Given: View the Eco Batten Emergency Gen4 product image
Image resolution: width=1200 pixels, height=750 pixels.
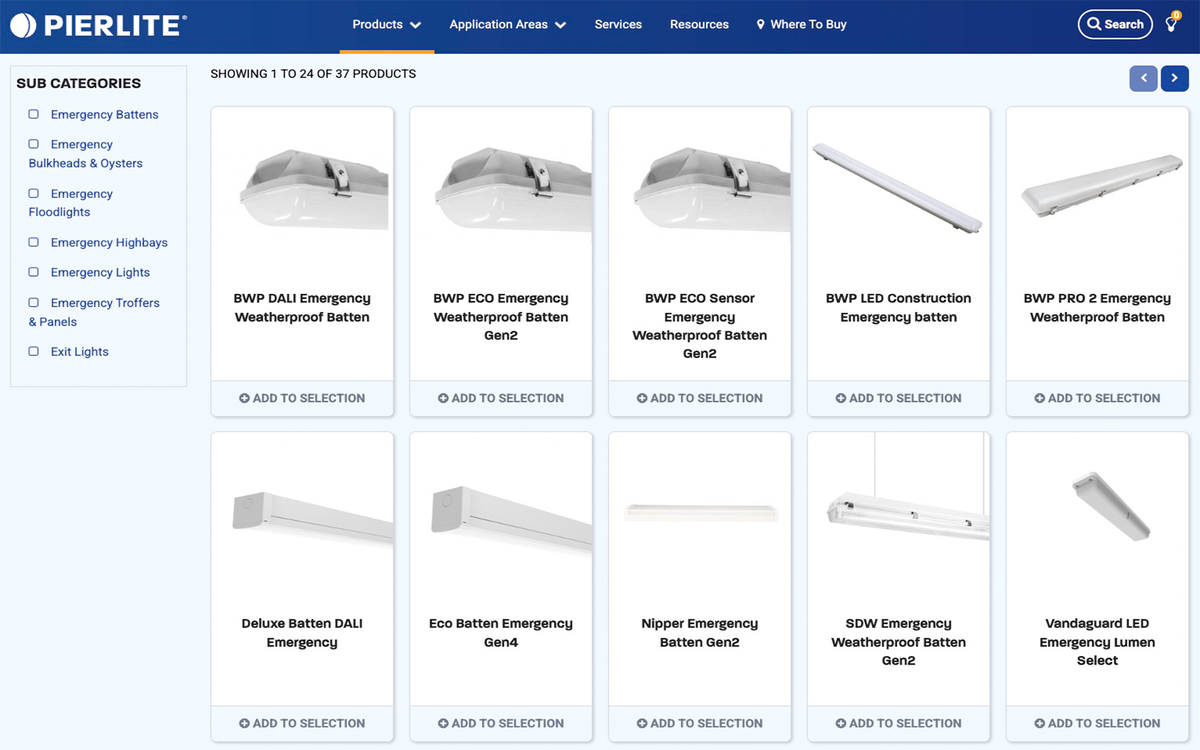Looking at the screenshot, I should tap(500, 515).
